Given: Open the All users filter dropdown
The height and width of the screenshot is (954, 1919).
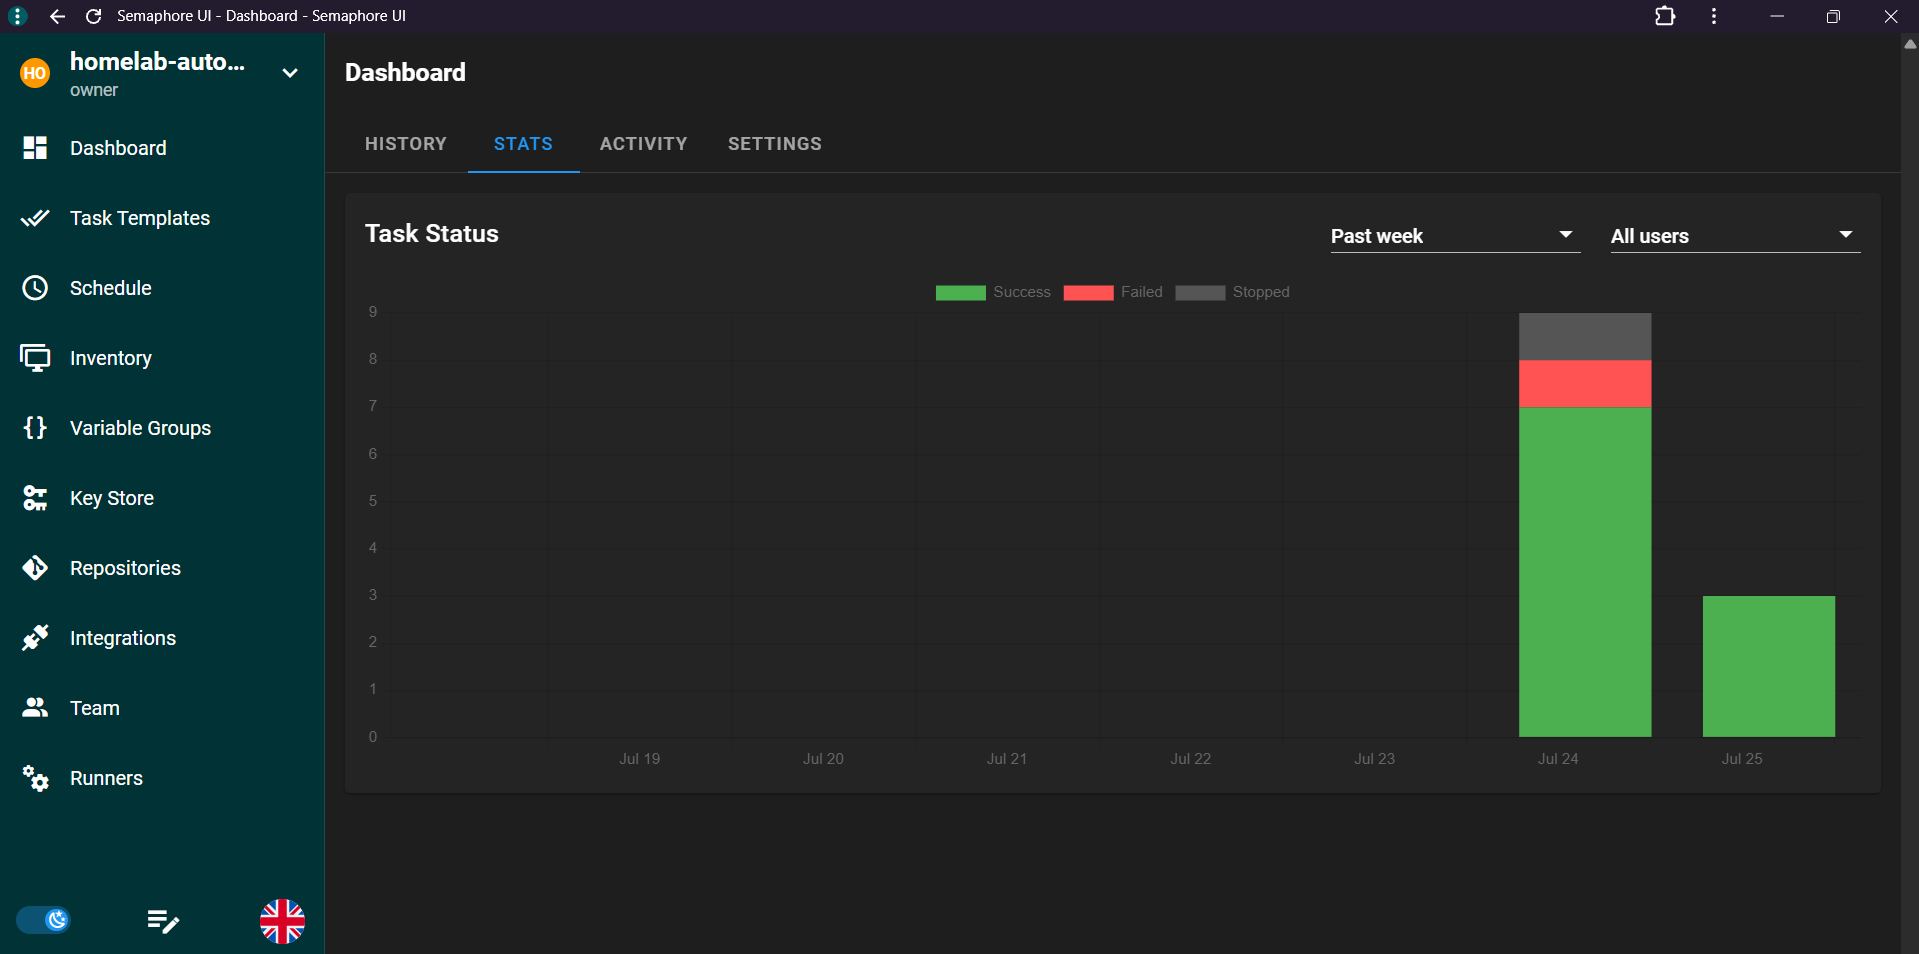Looking at the screenshot, I should 1735,236.
